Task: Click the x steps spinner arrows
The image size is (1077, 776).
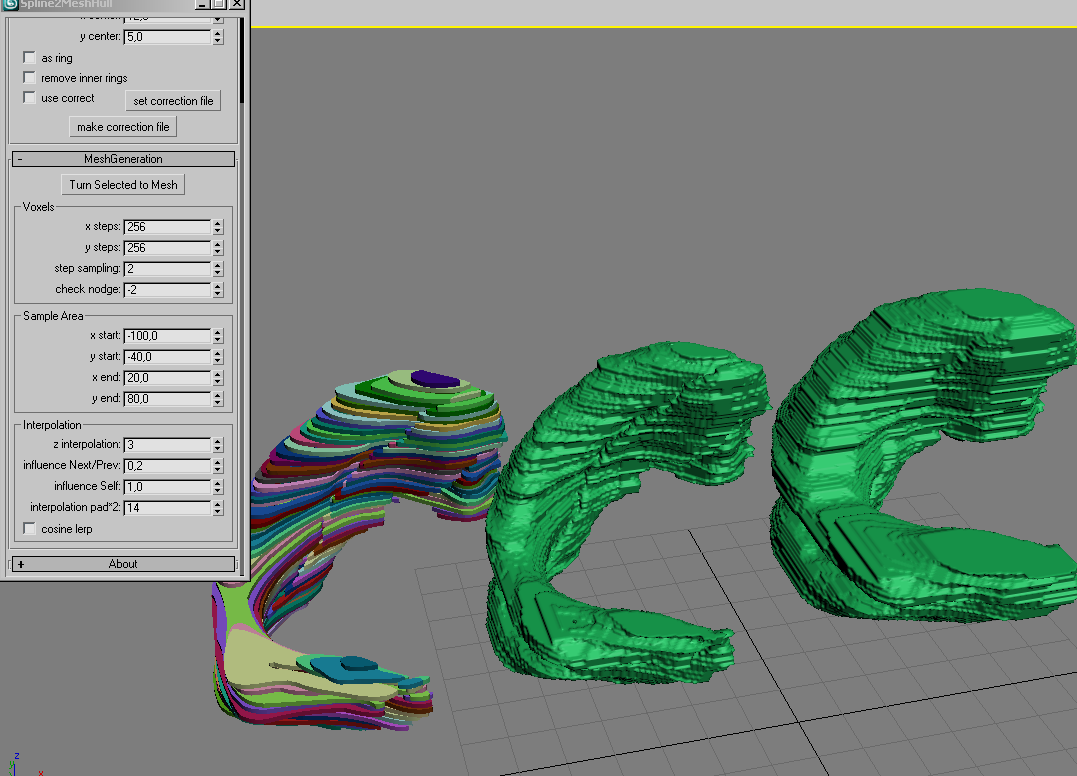Action: pos(218,227)
